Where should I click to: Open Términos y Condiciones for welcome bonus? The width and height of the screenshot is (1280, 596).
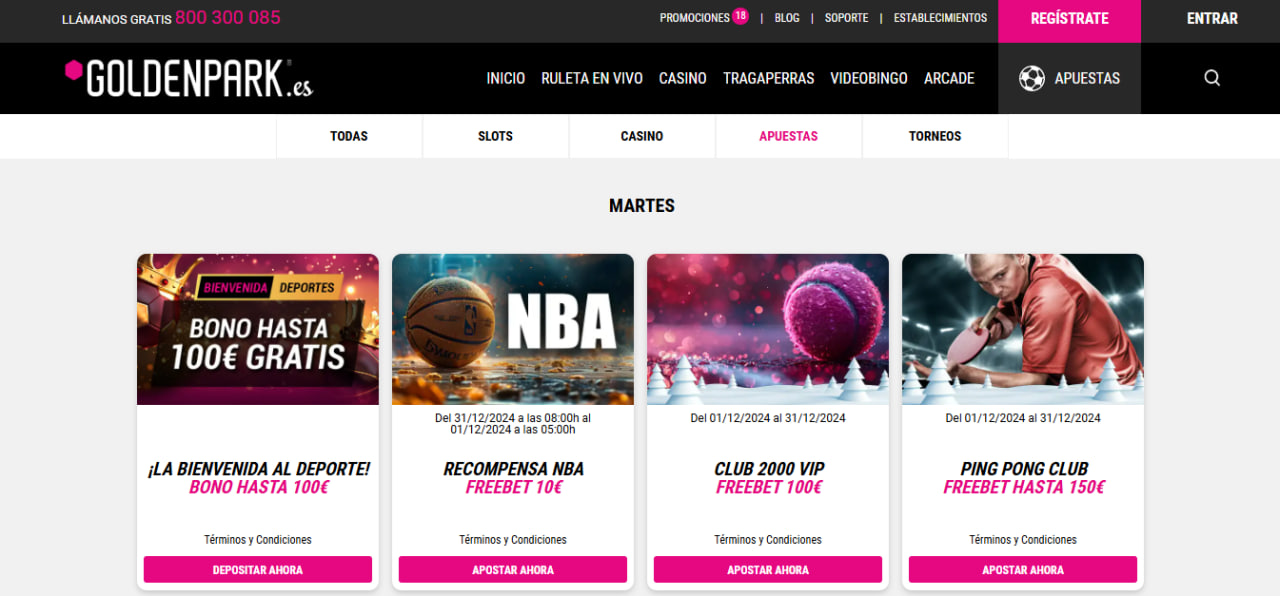tap(258, 539)
